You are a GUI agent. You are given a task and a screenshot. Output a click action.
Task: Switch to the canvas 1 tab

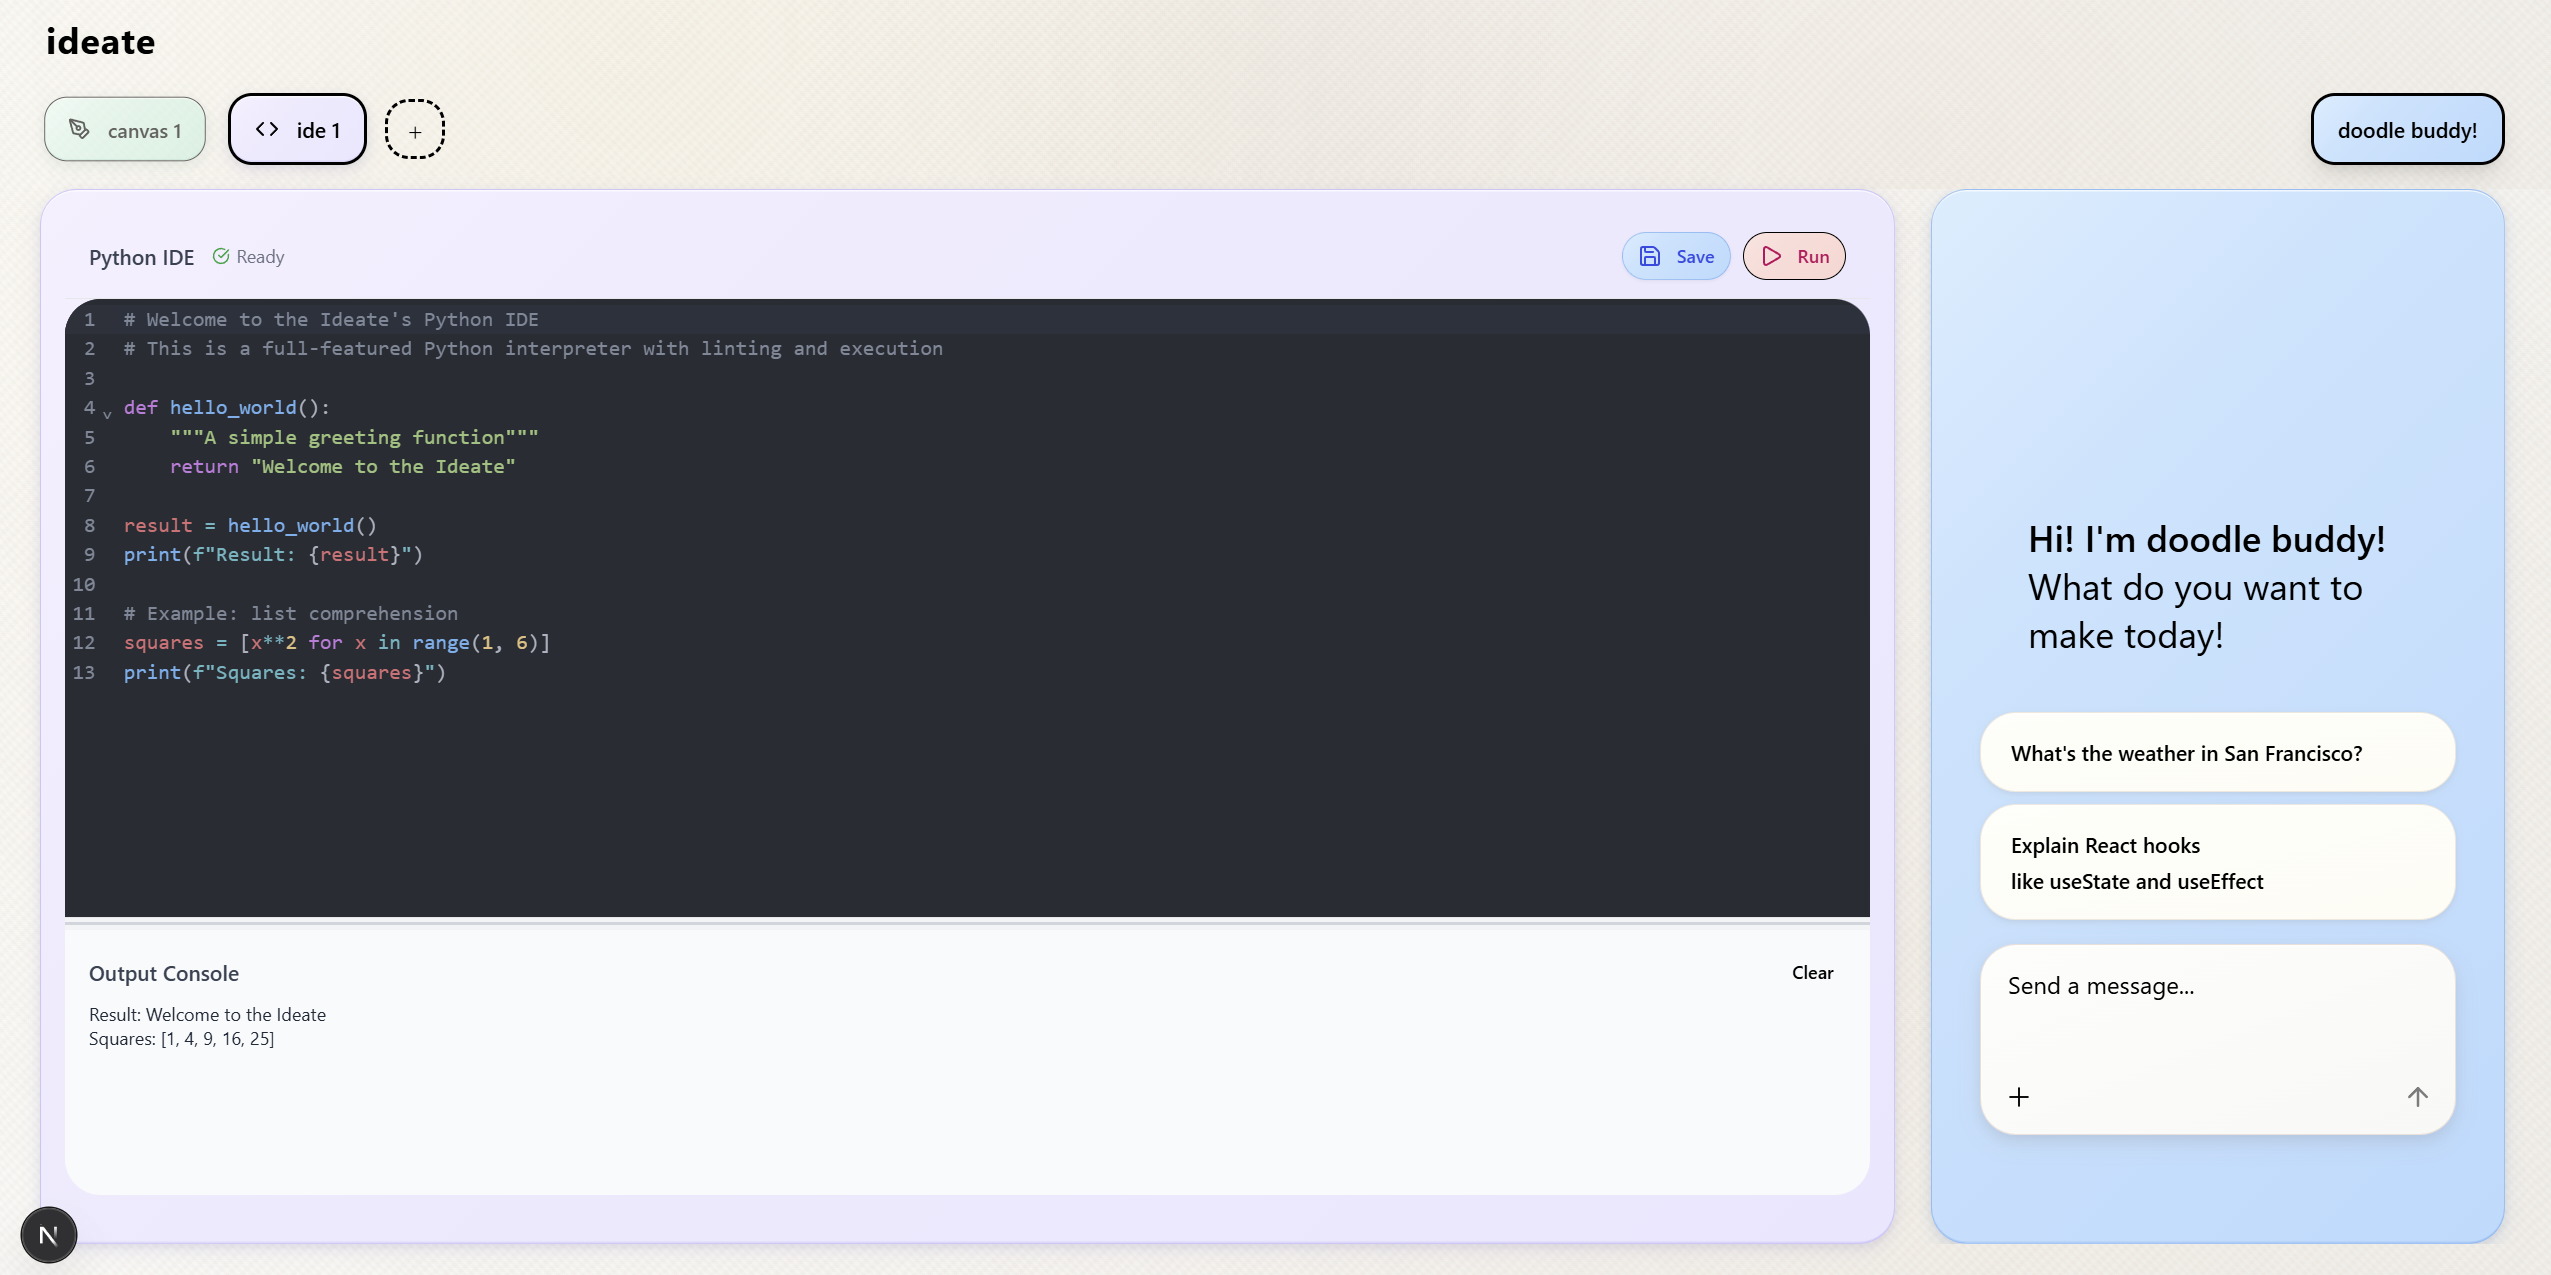pos(125,130)
